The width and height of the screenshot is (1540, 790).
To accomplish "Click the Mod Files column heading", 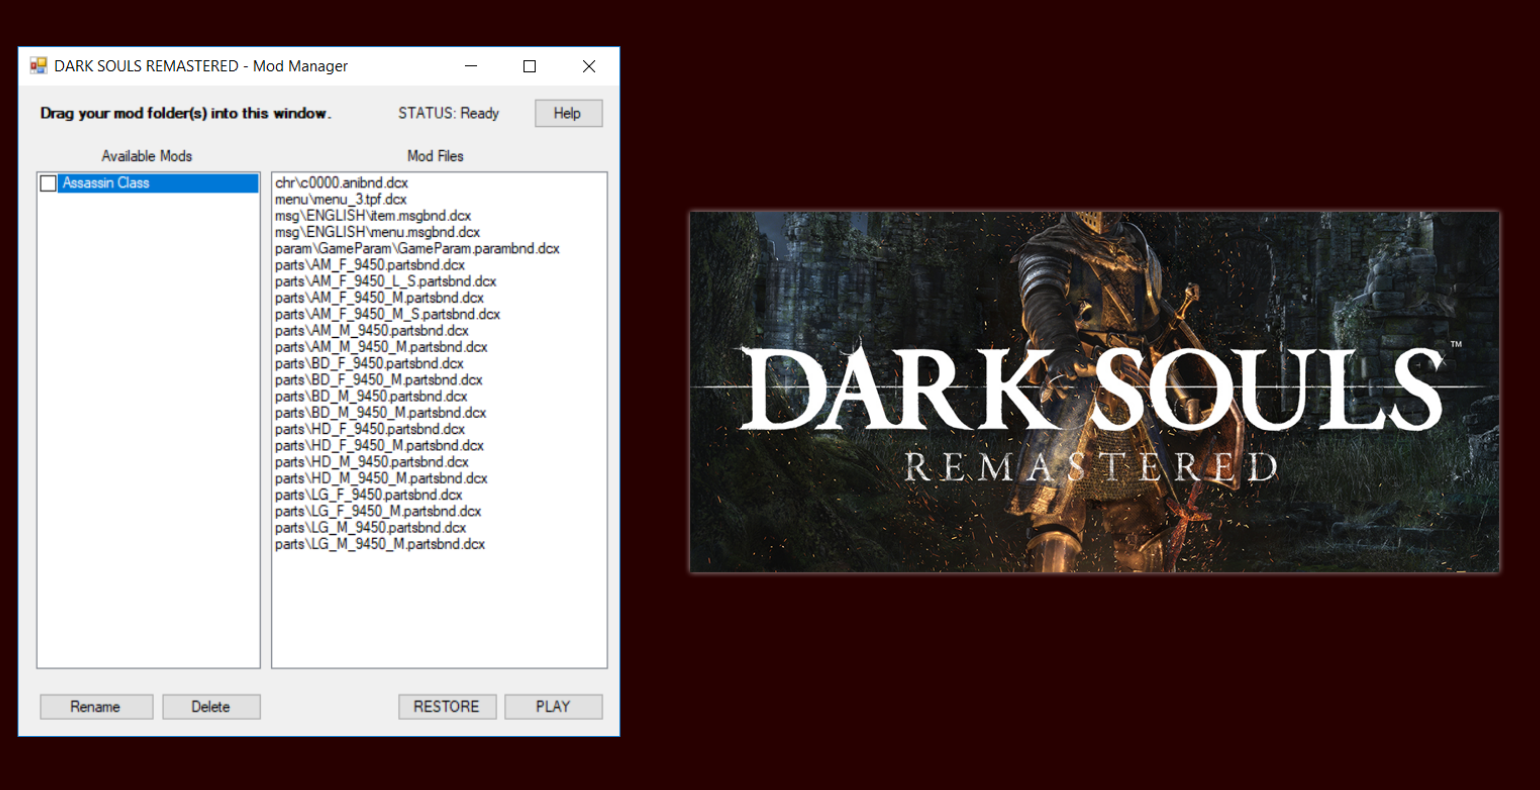I will click(x=435, y=156).
